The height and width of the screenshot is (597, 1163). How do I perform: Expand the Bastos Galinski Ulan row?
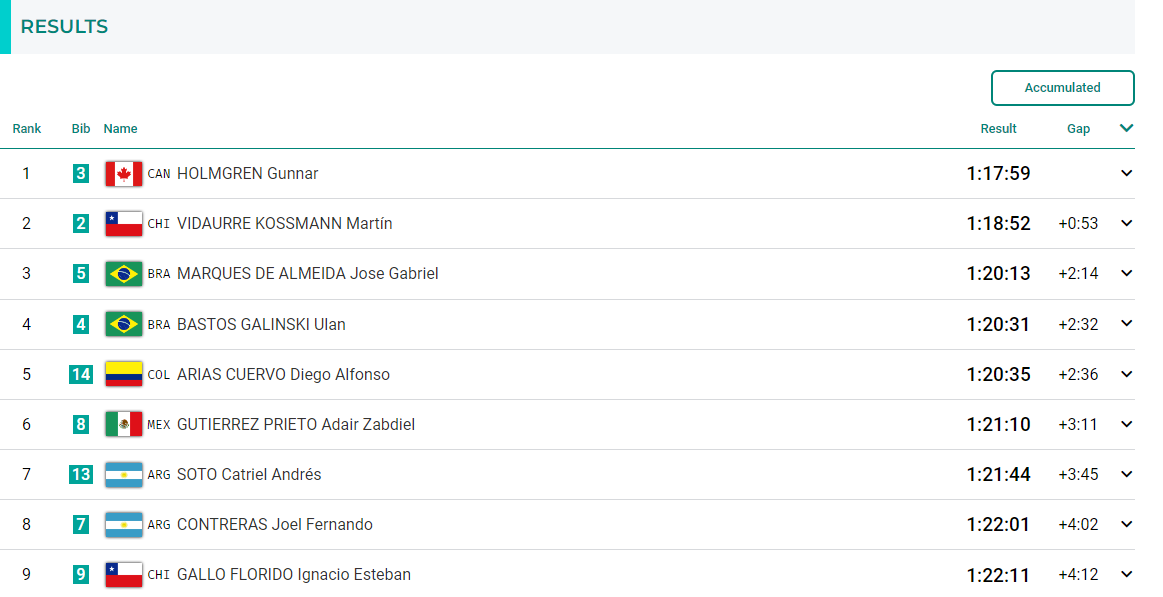click(1126, 324)
